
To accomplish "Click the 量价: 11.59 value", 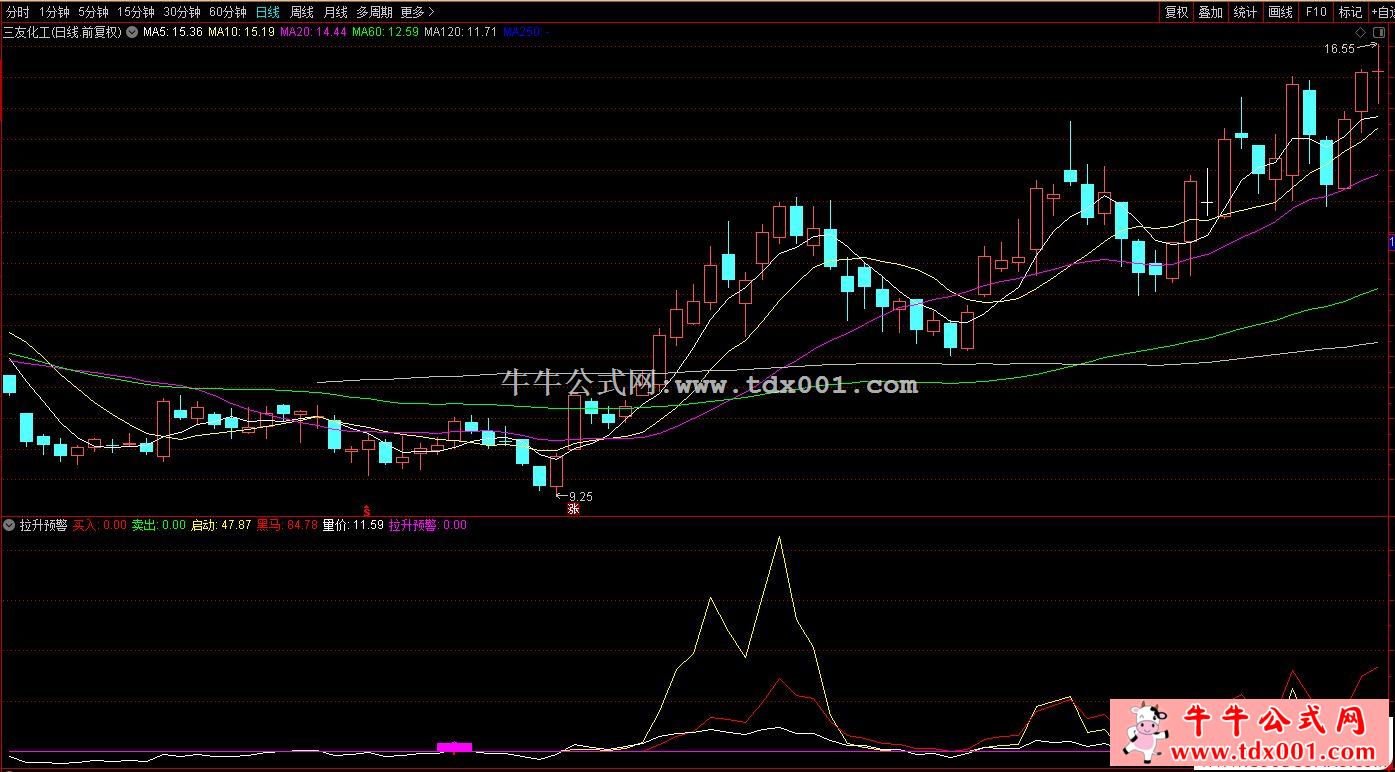I will pos(353,525).
